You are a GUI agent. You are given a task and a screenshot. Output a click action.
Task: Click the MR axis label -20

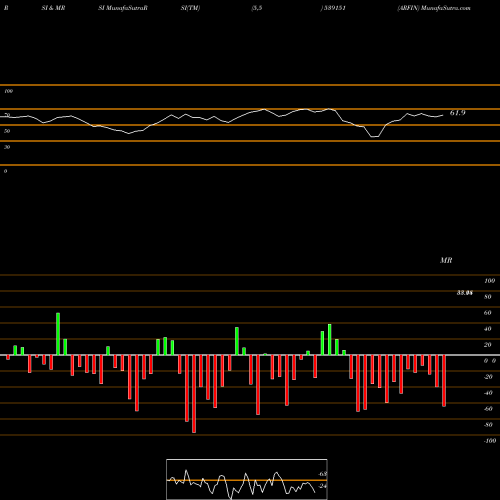click(x=488, y=377)
